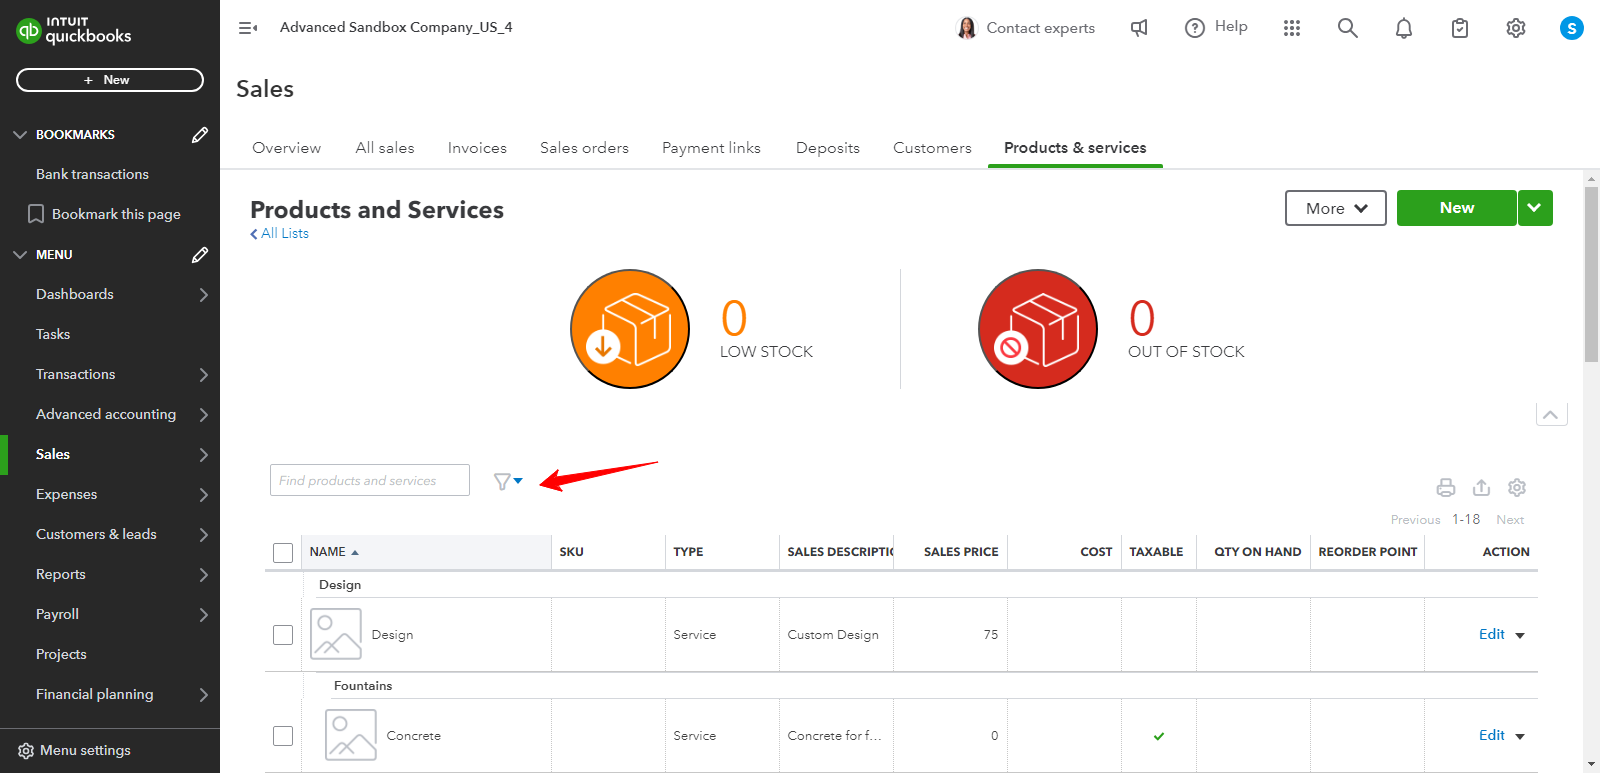
Task: Open Bank transactions bookmark
Action: [x=92, y=174]
